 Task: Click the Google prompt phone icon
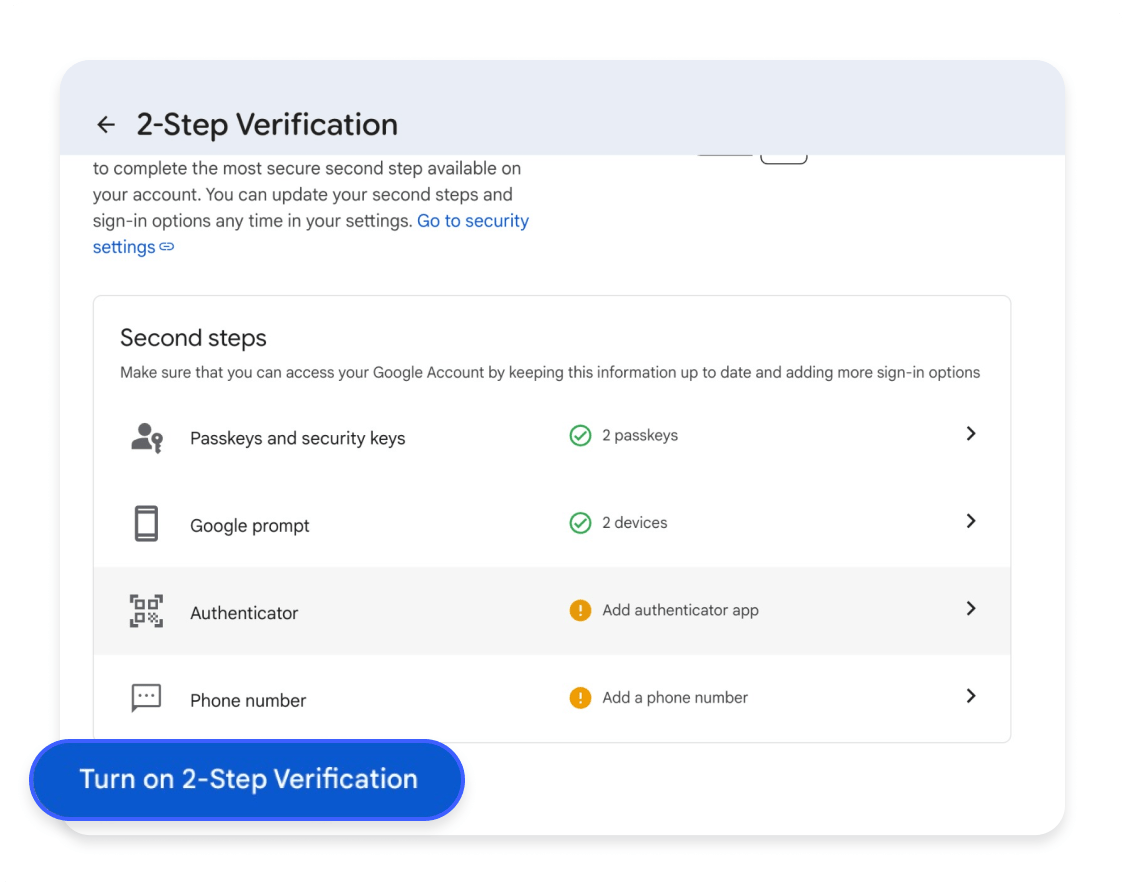pos(146,524)
